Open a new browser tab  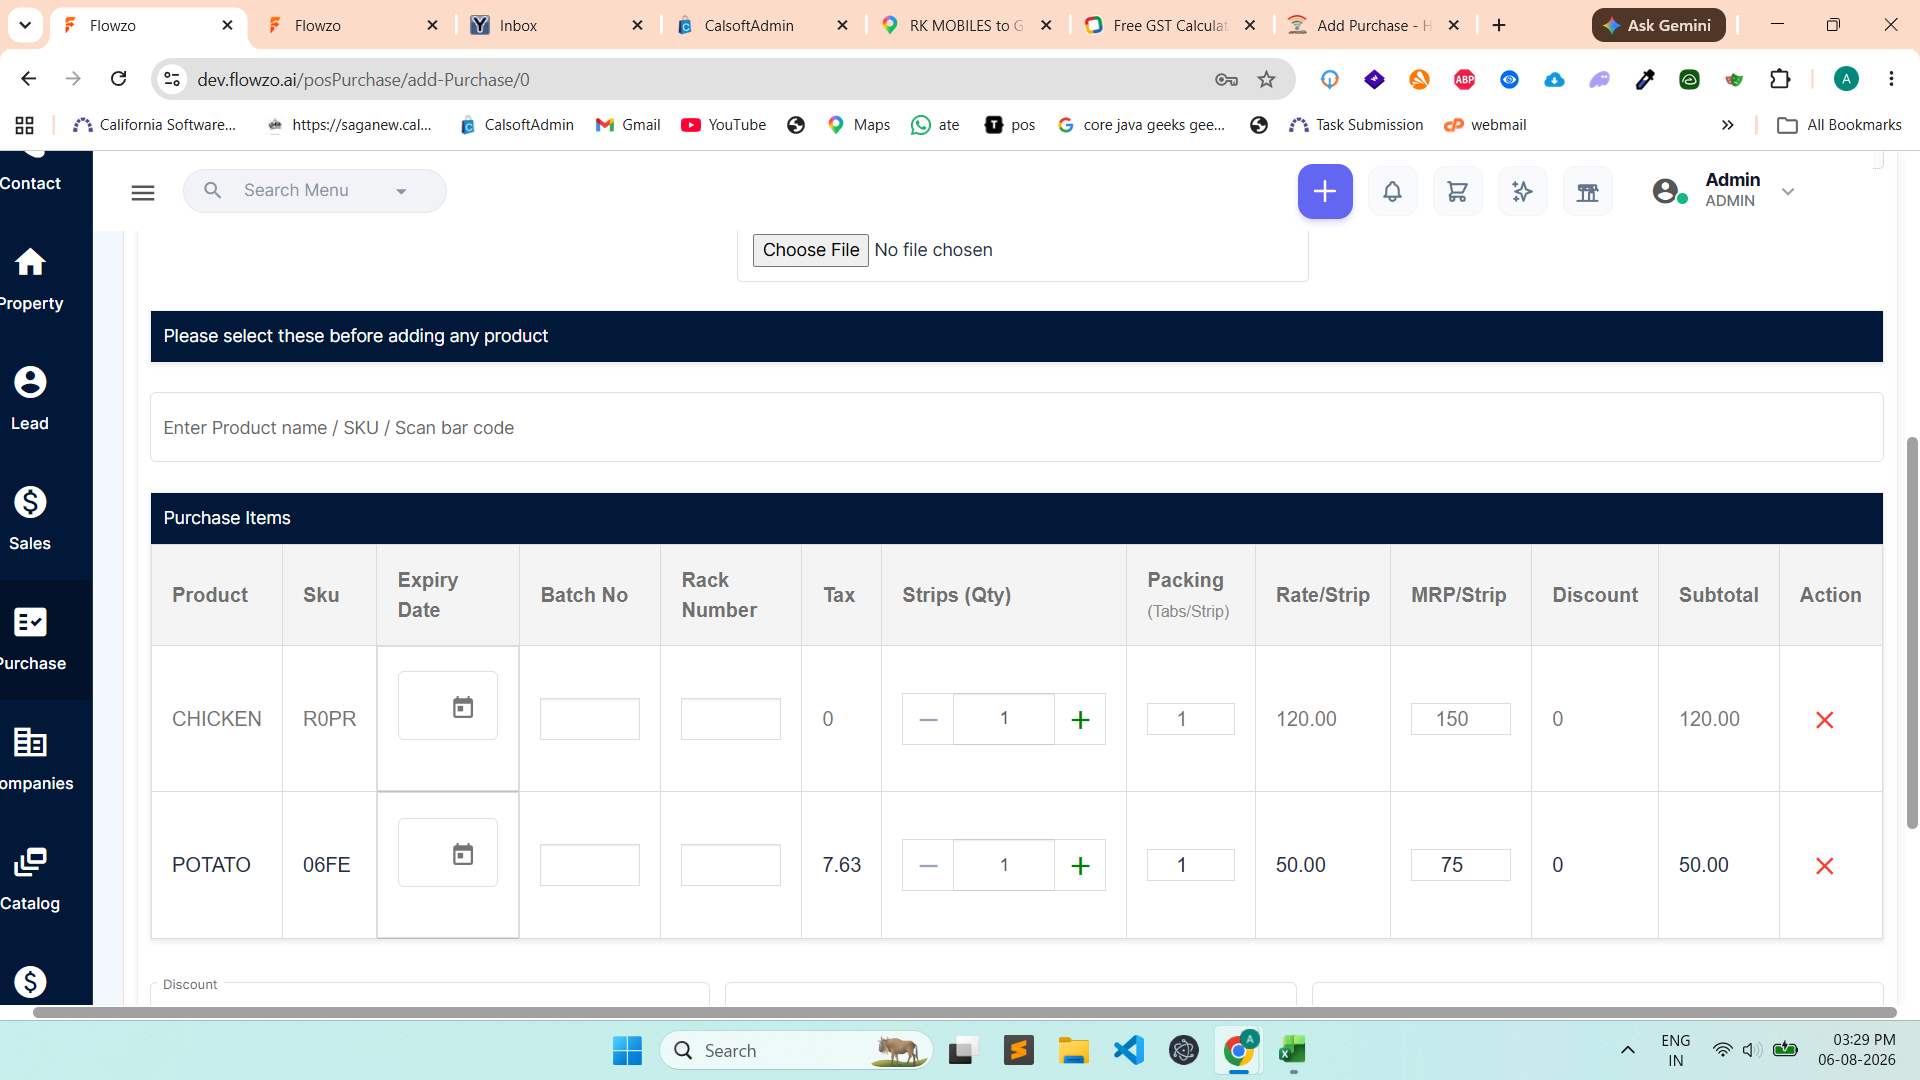point(1499,25)
